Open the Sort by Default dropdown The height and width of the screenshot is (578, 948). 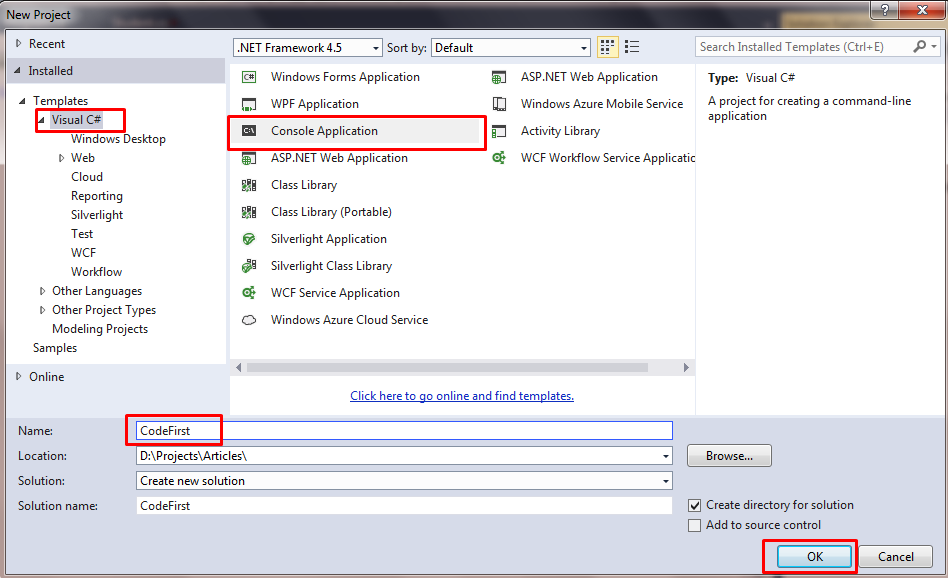[583, 48]
